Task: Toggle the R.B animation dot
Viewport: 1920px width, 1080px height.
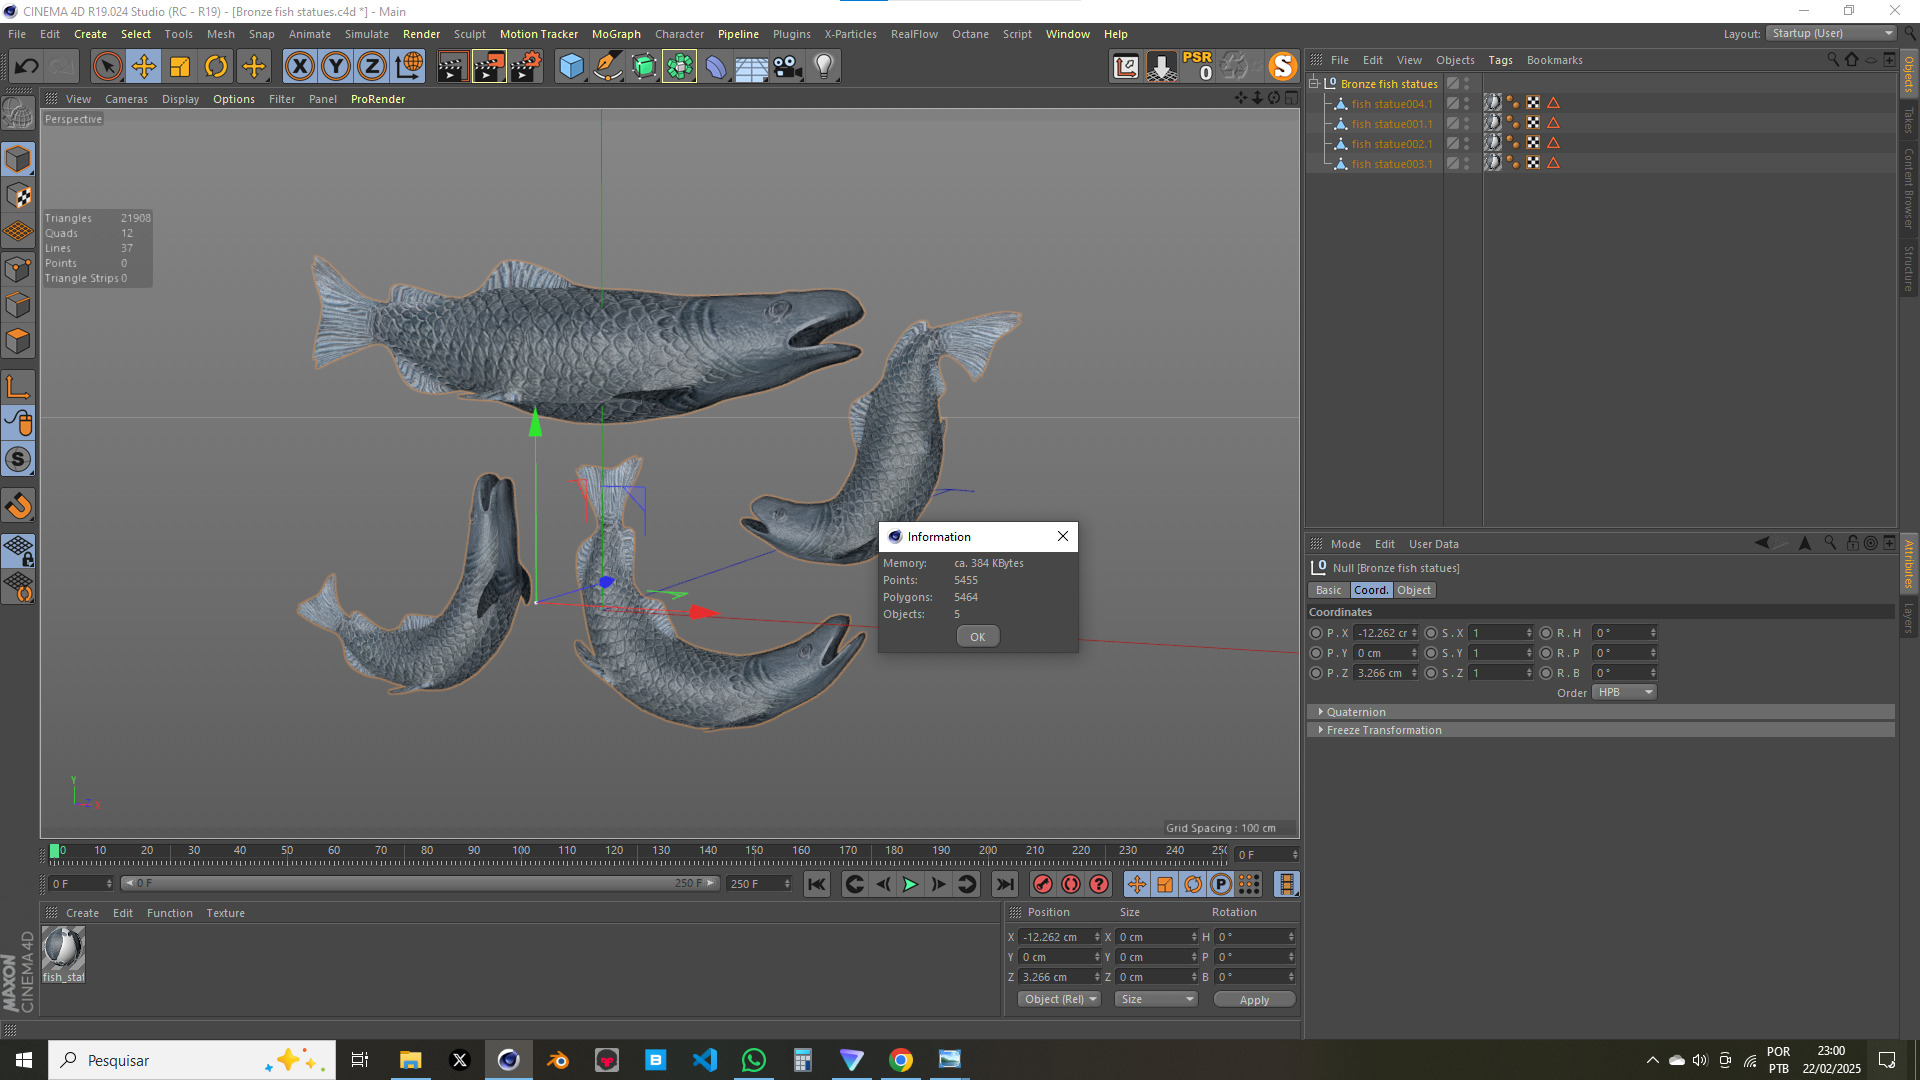Action: 1546,673
